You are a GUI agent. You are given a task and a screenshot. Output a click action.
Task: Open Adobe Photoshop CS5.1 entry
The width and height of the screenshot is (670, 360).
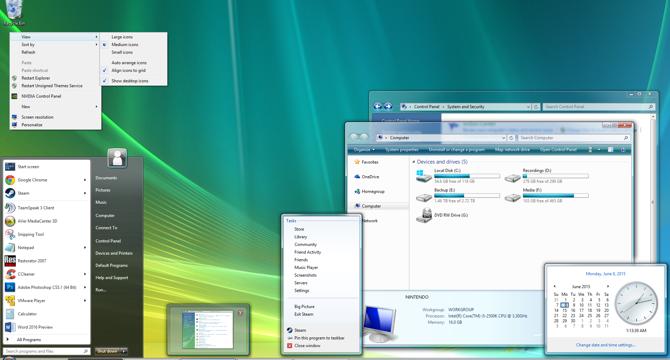[x=46, y=287]
